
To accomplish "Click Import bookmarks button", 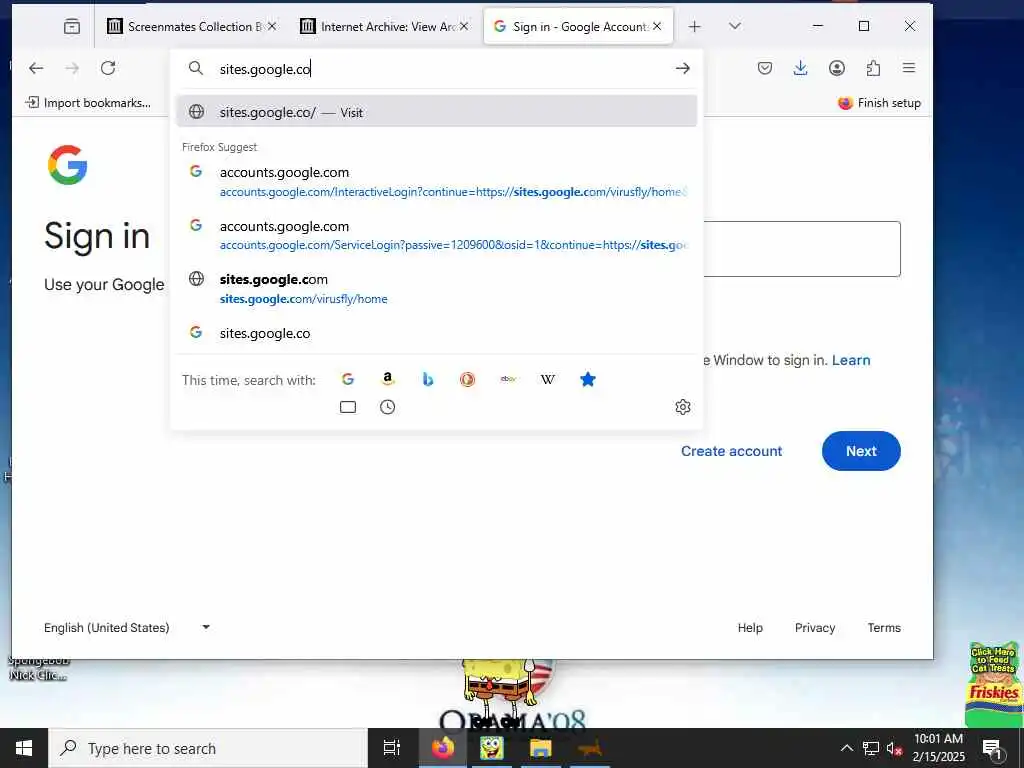I will pos(88,103).
